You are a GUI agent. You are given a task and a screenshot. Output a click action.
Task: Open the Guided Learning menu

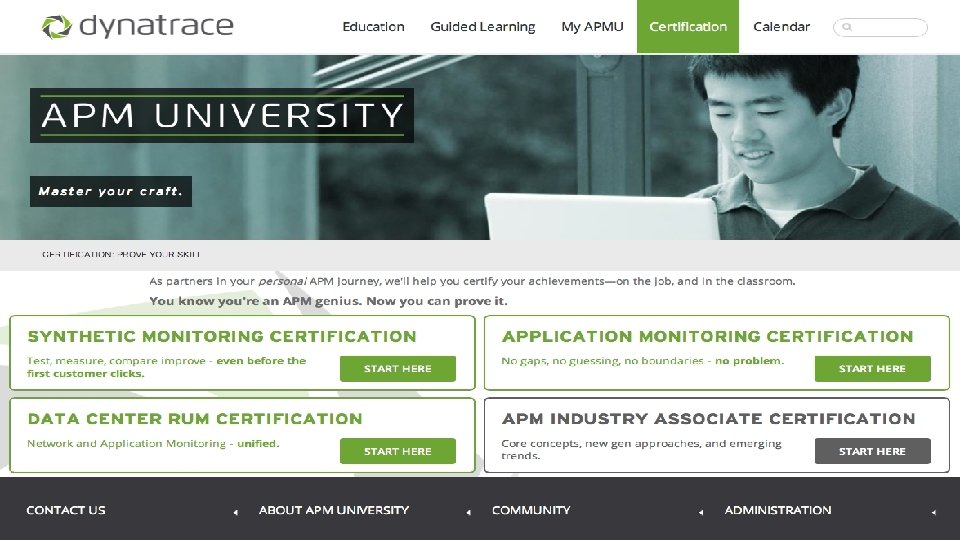pyautogui.click(x=482, y=27)
